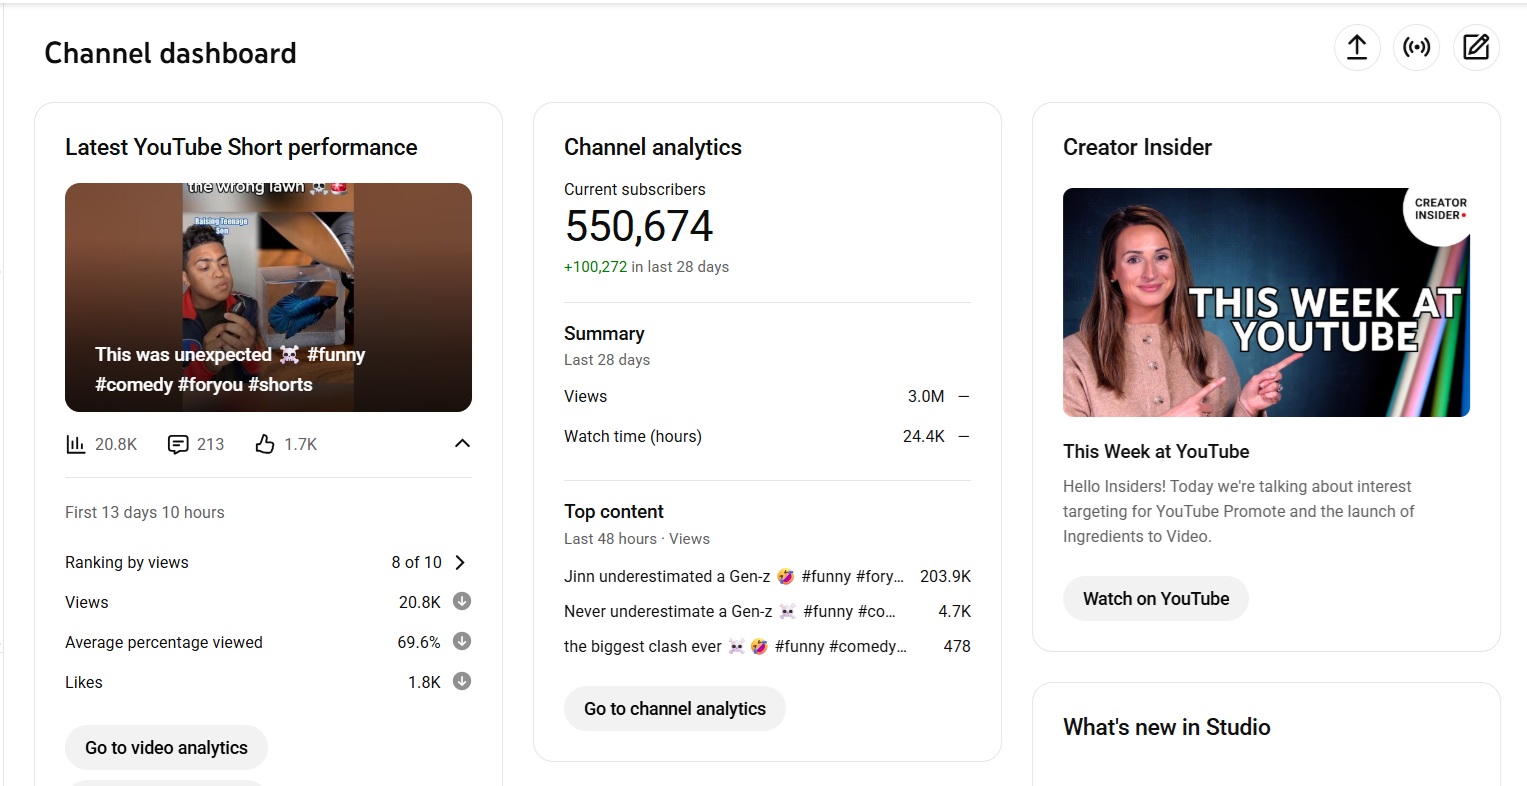The height and width of the screenshot is (786, 1527).
Task: Click the views bar chart icon
Action: 76,444
